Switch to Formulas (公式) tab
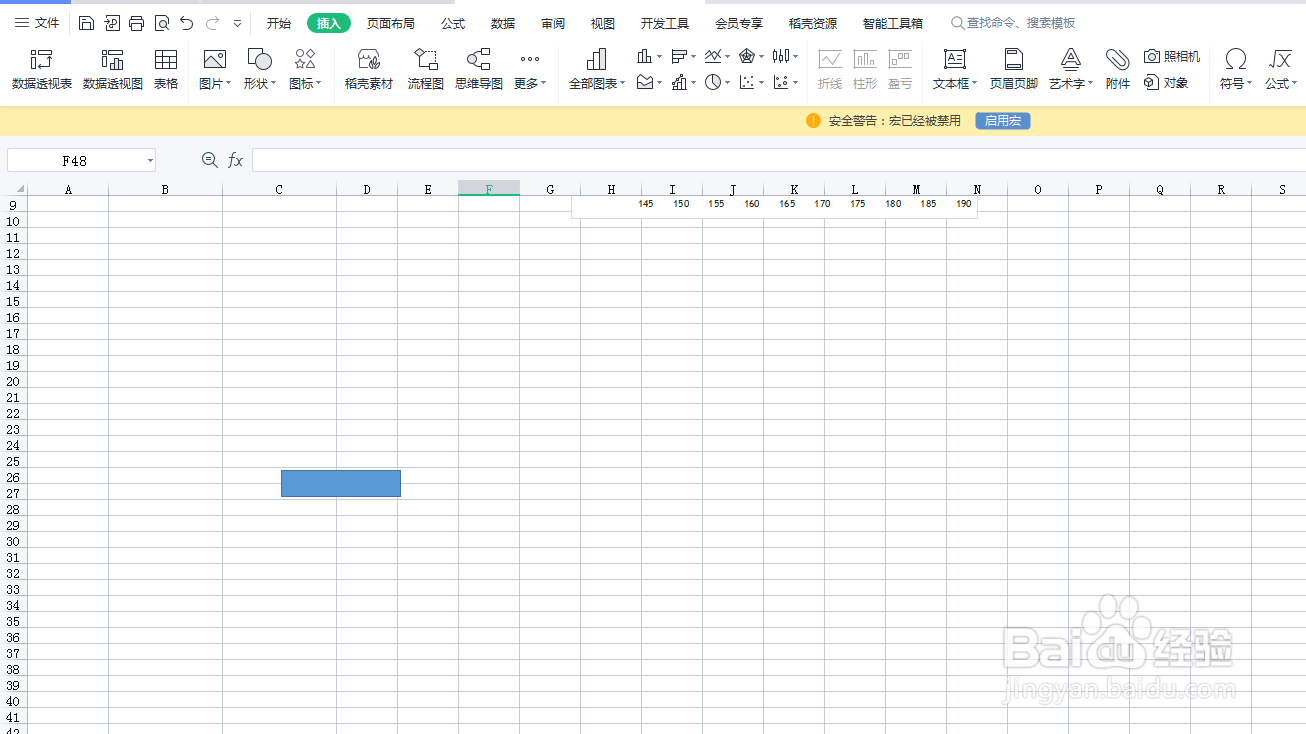Image resolution: width=1306 pixels, height=734 pixels. [x=453, y=23]
